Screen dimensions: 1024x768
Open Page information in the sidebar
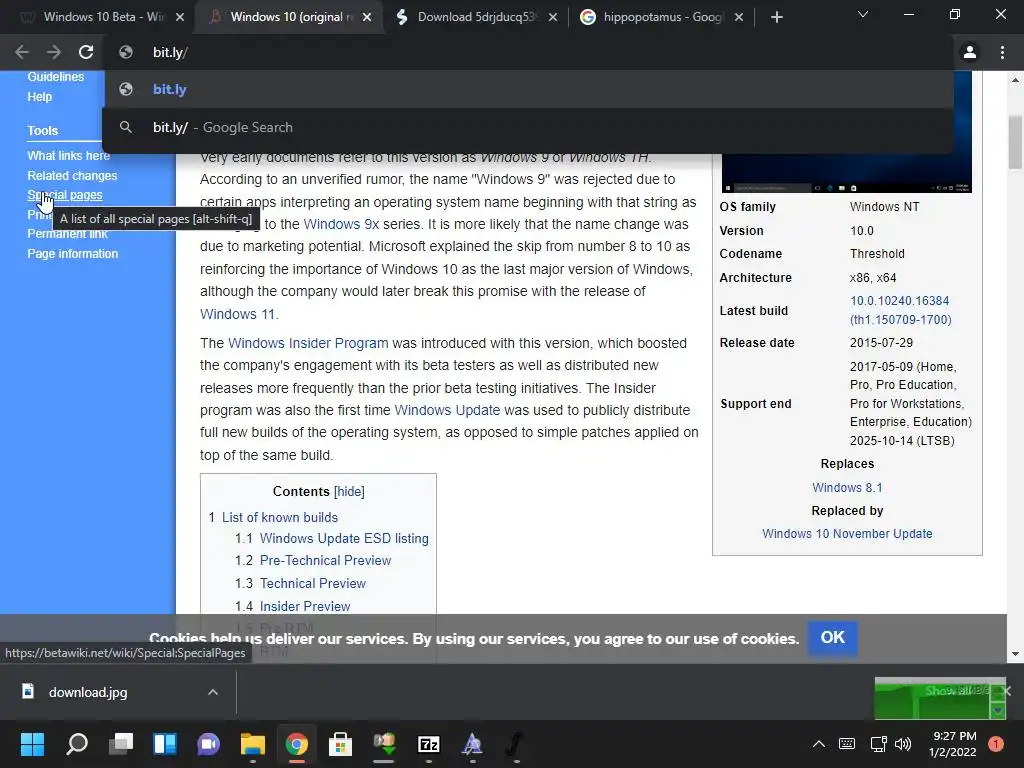(73, 253)
